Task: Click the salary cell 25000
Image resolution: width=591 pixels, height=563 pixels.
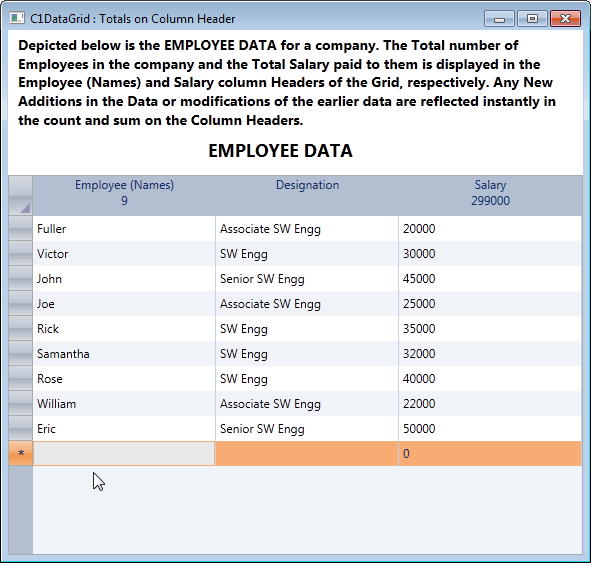Action: point(490,303)
